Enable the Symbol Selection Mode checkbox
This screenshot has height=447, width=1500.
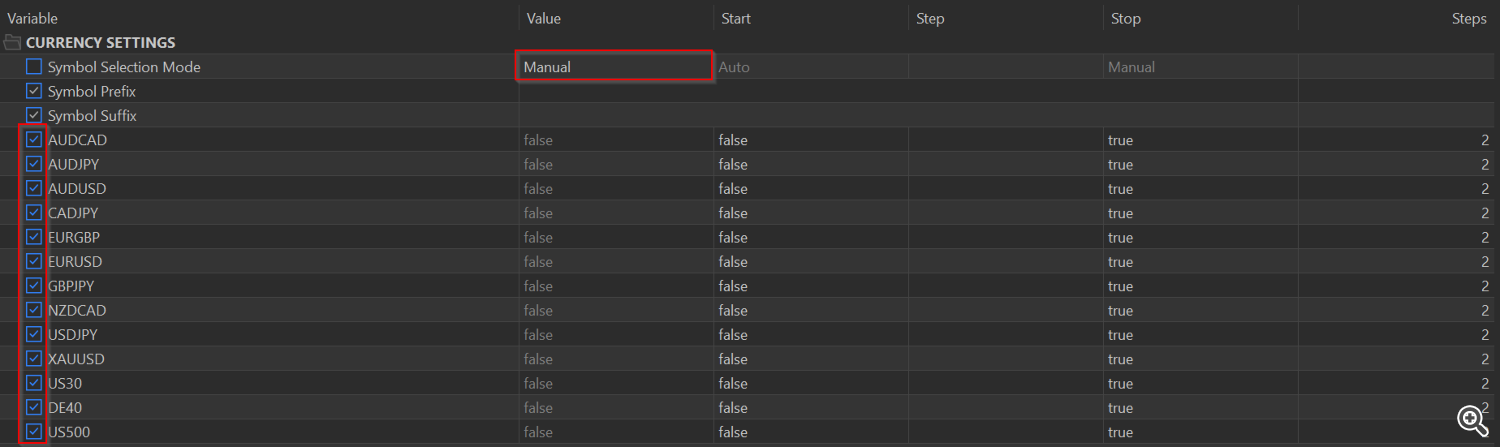click(34, 67)
